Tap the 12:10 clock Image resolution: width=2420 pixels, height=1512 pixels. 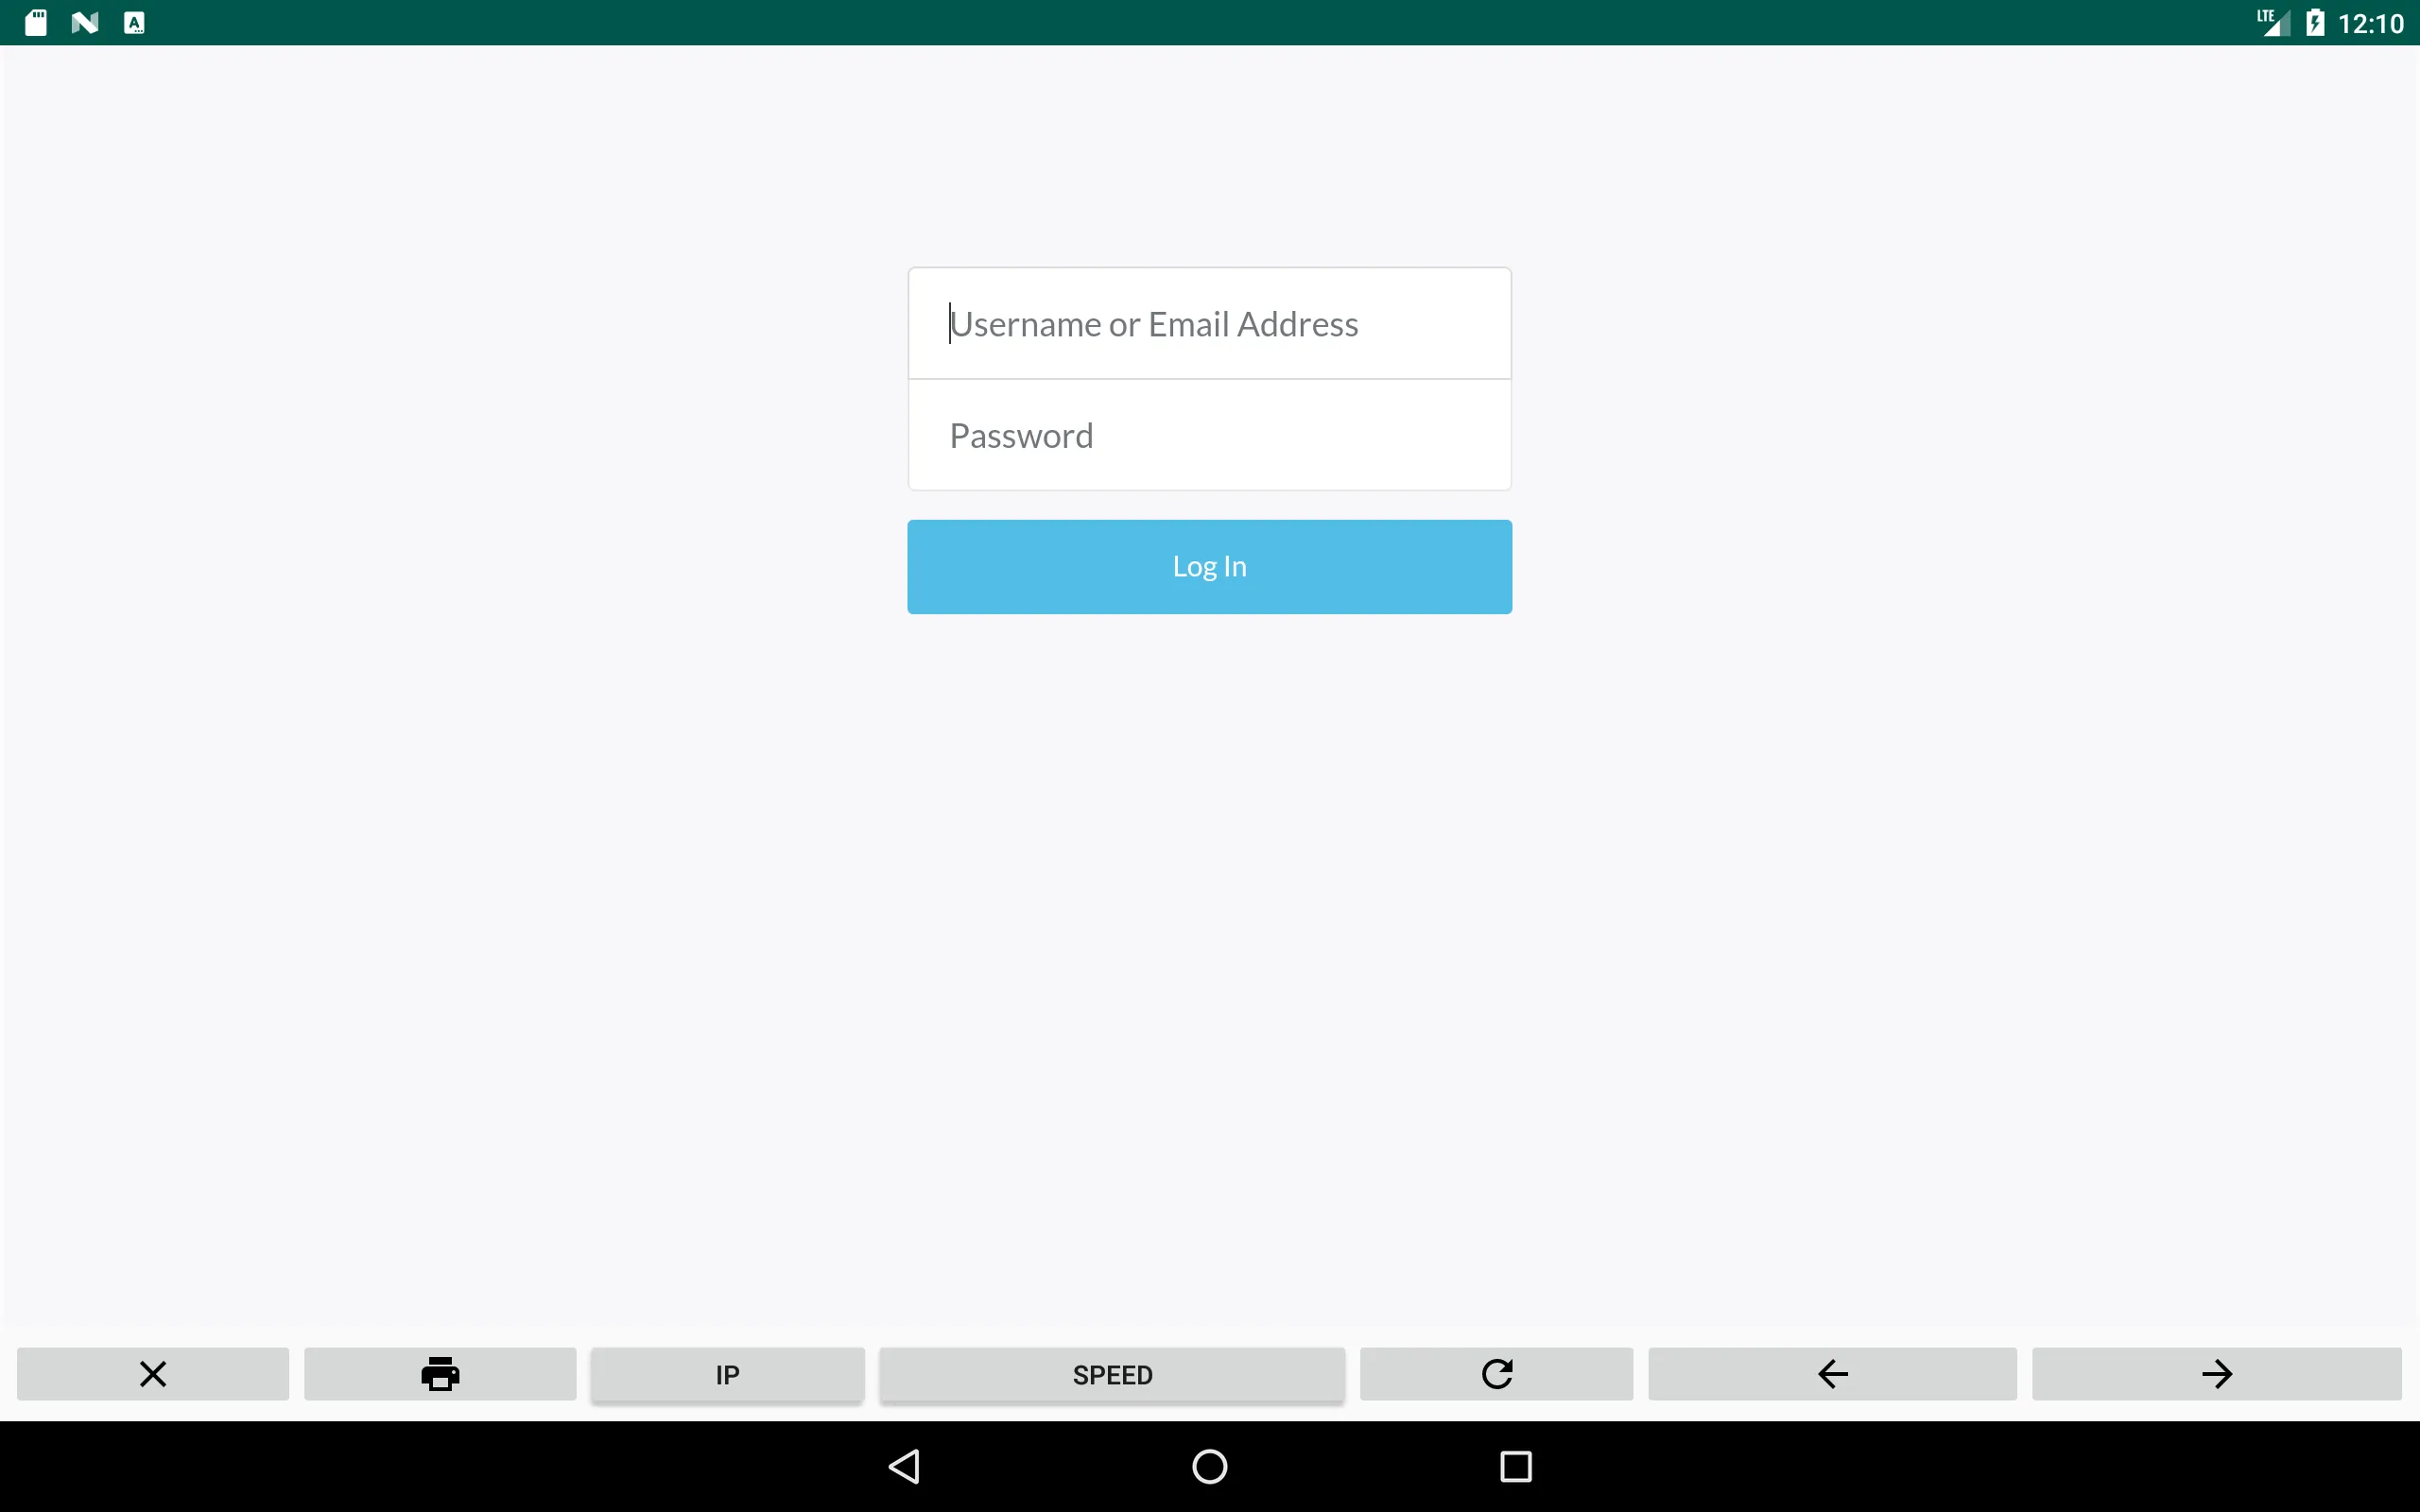click(2370, 23)
